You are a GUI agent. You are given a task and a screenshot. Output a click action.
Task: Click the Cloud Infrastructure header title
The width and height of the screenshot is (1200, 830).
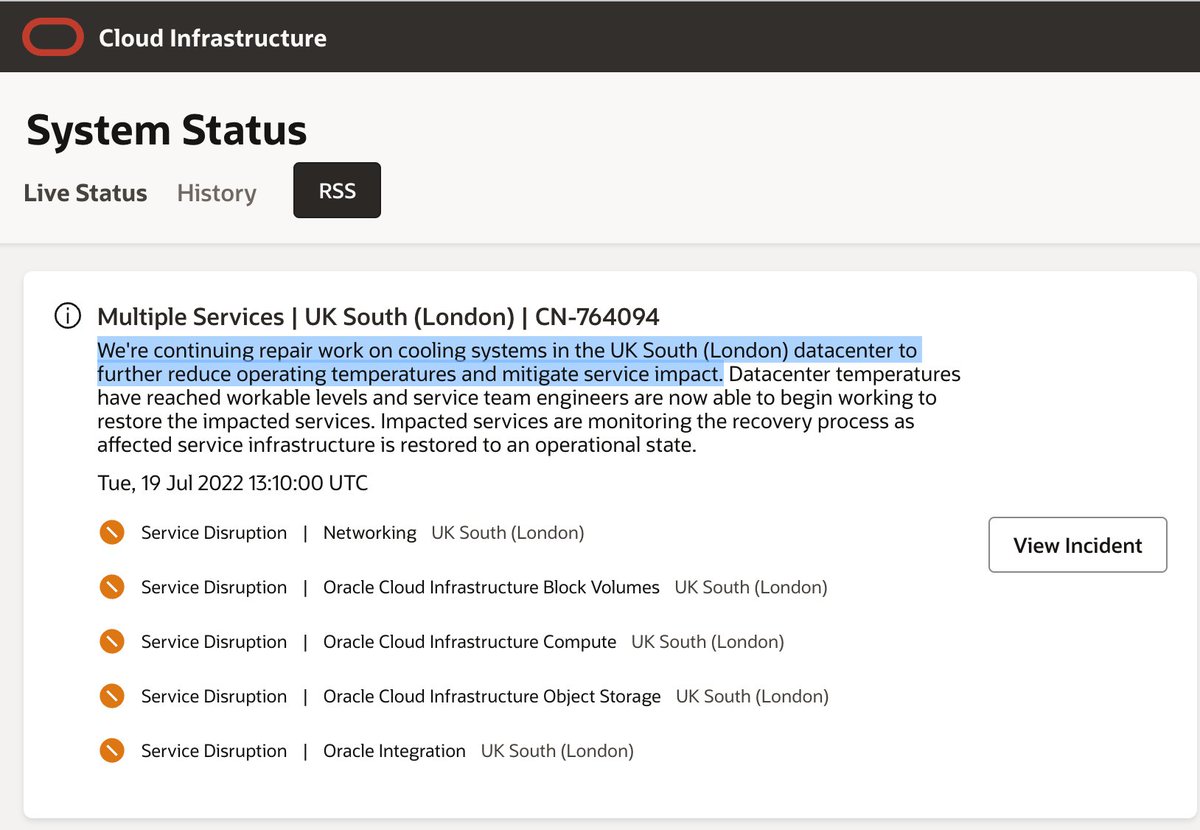pos(212,38)
